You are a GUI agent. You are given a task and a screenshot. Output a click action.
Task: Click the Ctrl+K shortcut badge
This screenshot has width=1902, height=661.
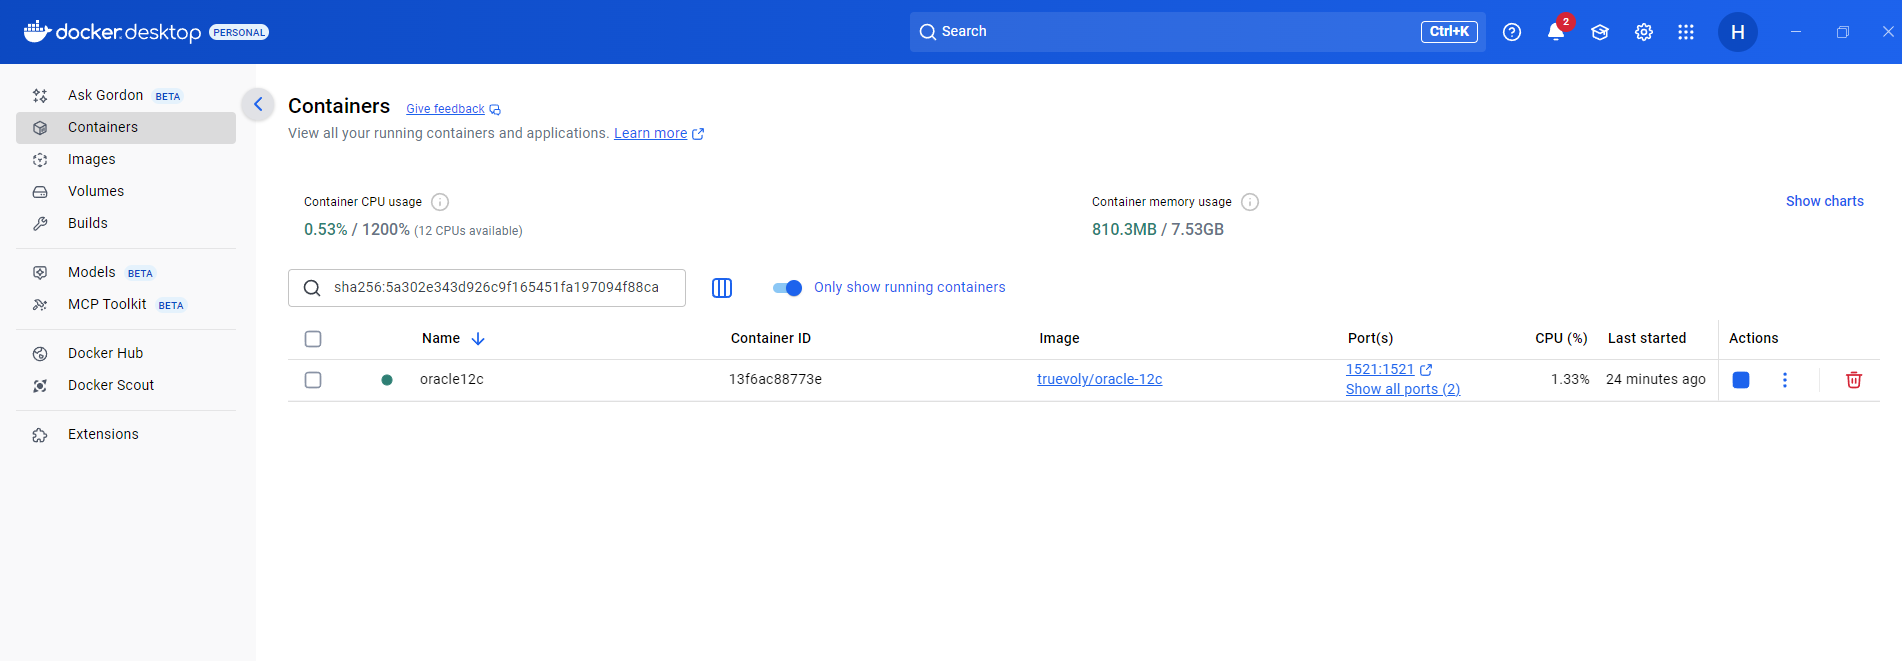[x=1449, y=32]
